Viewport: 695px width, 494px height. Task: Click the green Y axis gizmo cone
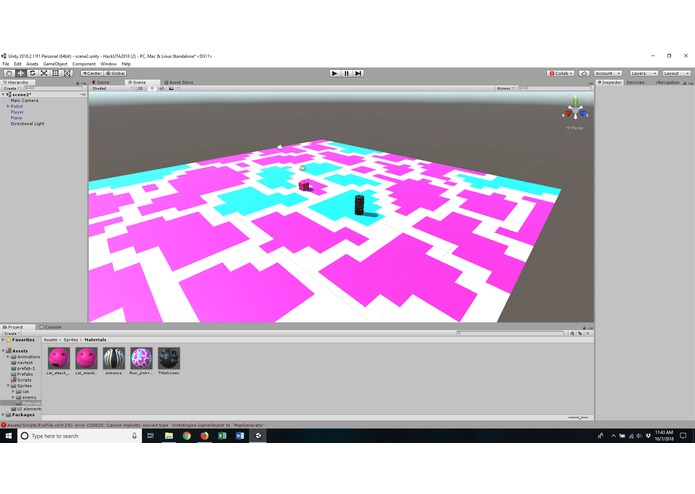tap(575, 101)
